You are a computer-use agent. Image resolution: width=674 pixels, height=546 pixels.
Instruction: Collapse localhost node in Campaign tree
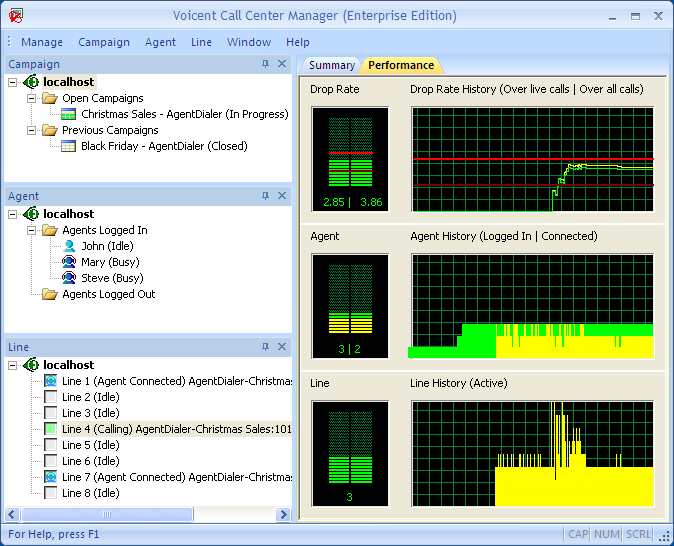point(13,82)
